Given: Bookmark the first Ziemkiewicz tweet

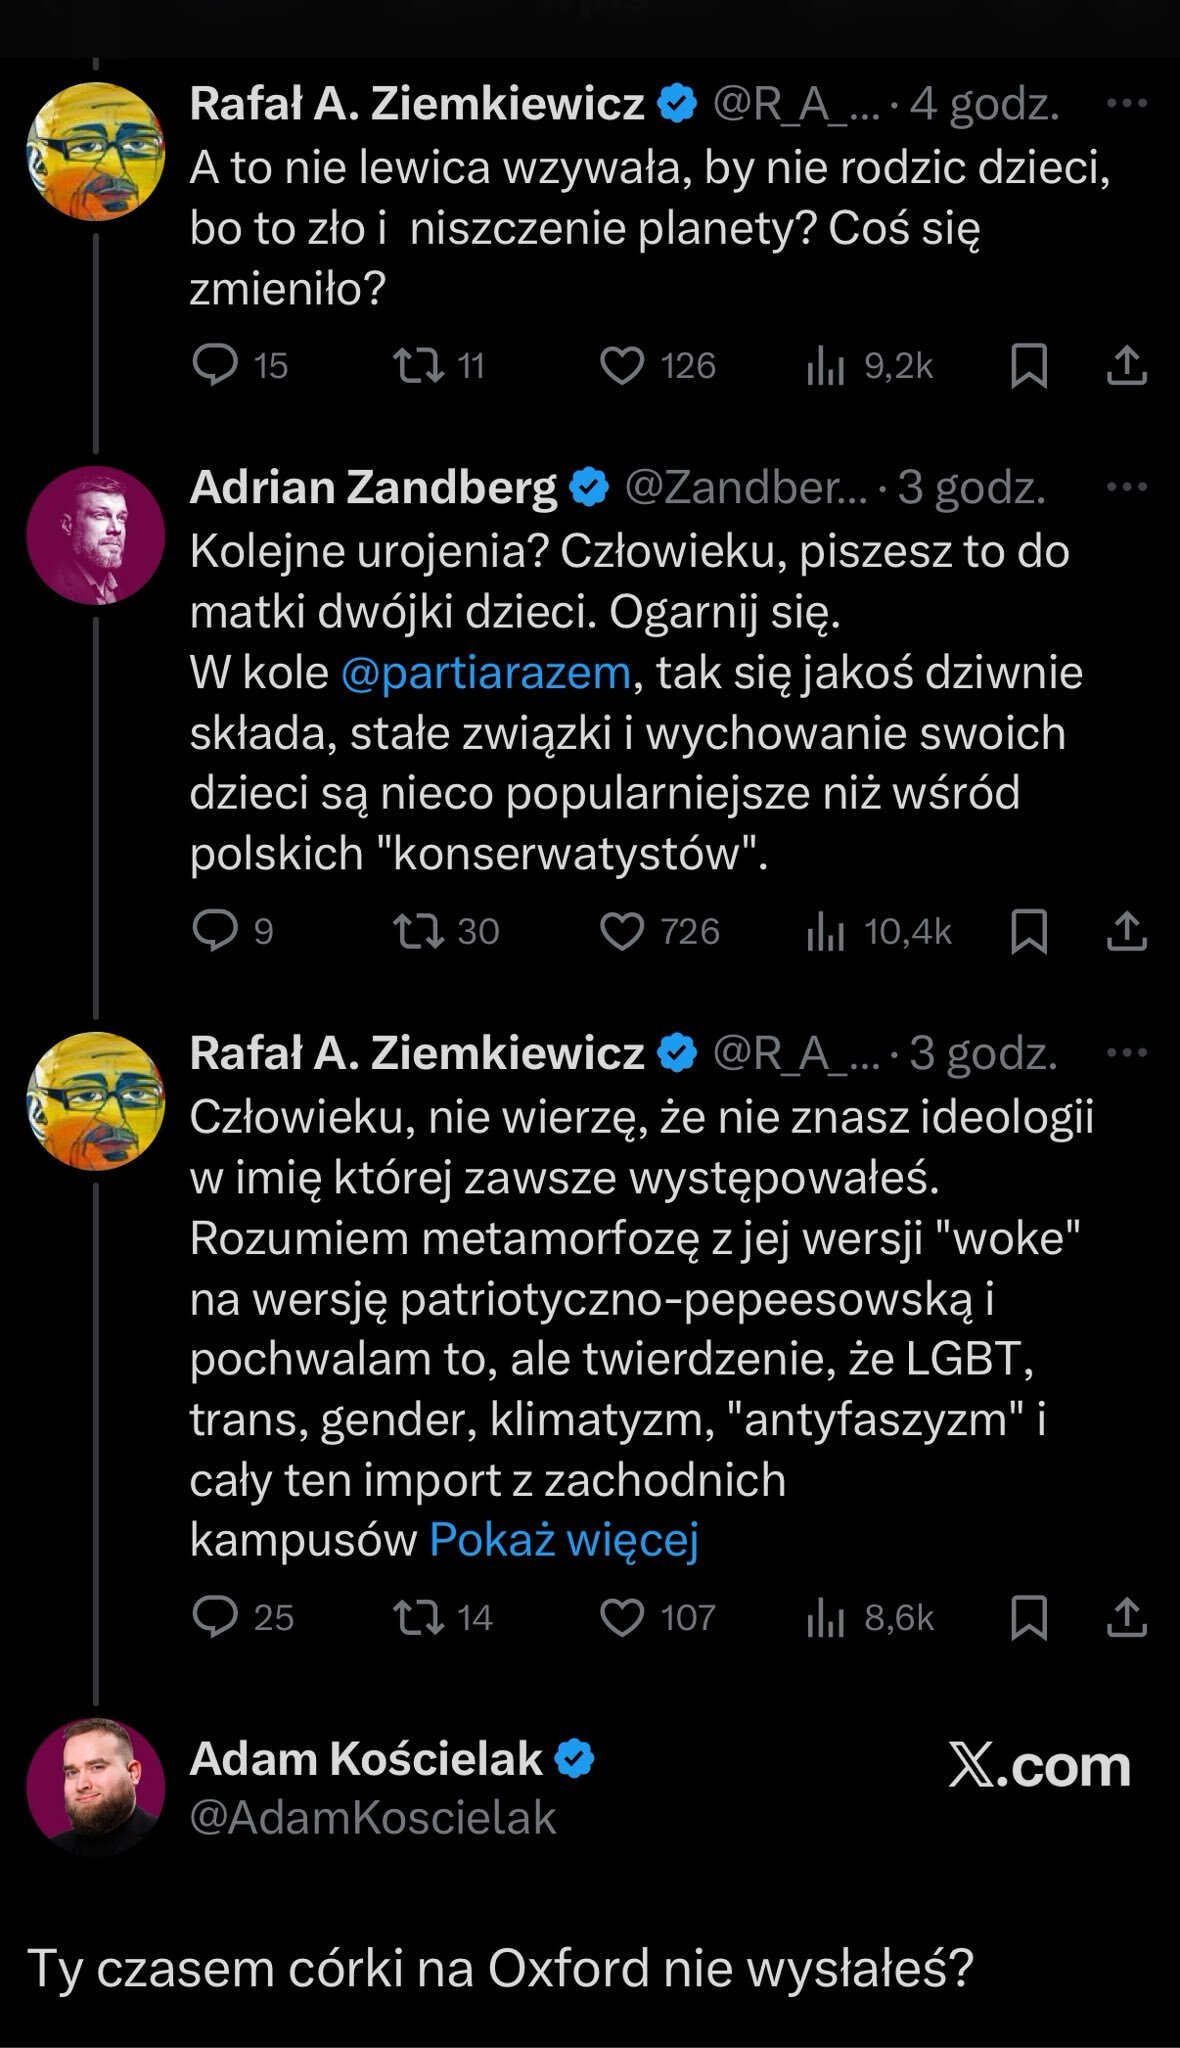Looking at the screenshot, I should tap(1029, 366).
